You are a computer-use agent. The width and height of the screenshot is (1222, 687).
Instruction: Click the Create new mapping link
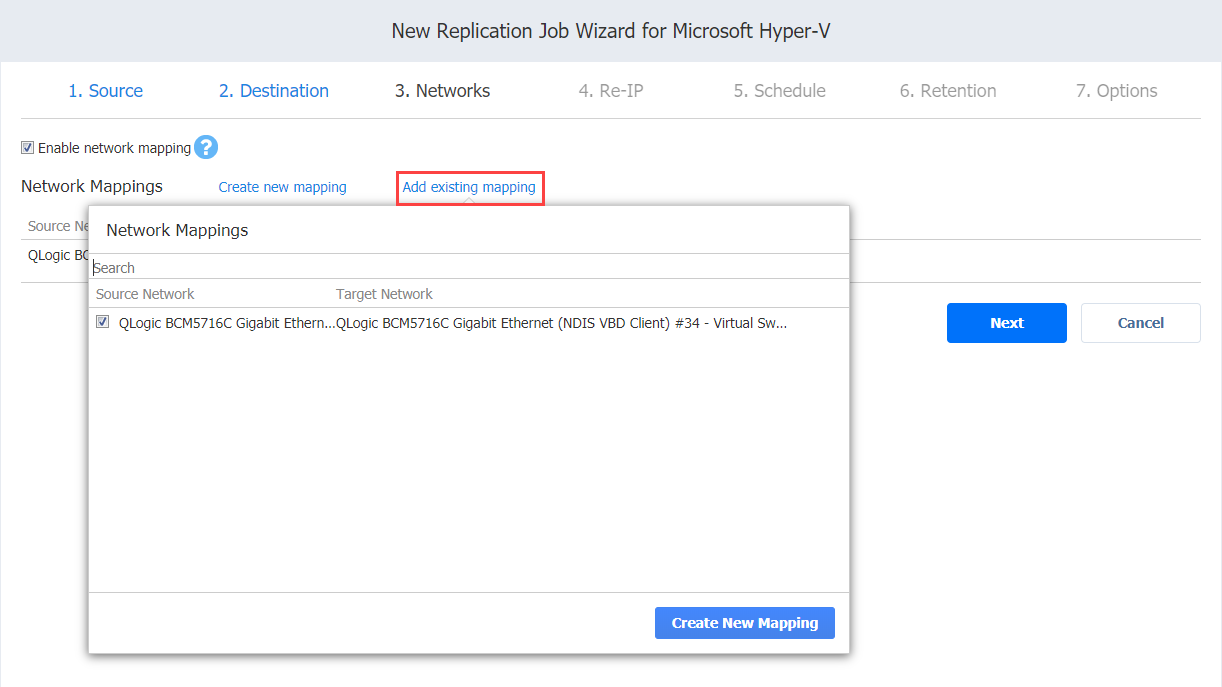[x=282, y=187]
